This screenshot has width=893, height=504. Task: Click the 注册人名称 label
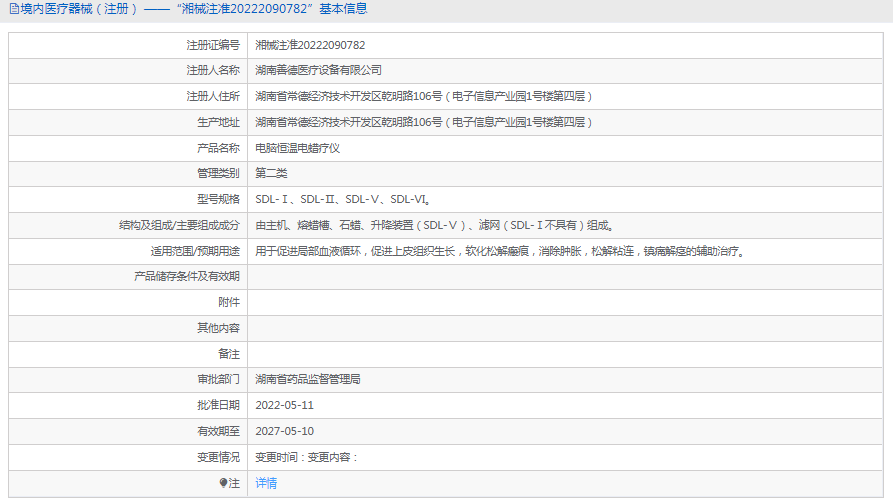tap(213, 70)
